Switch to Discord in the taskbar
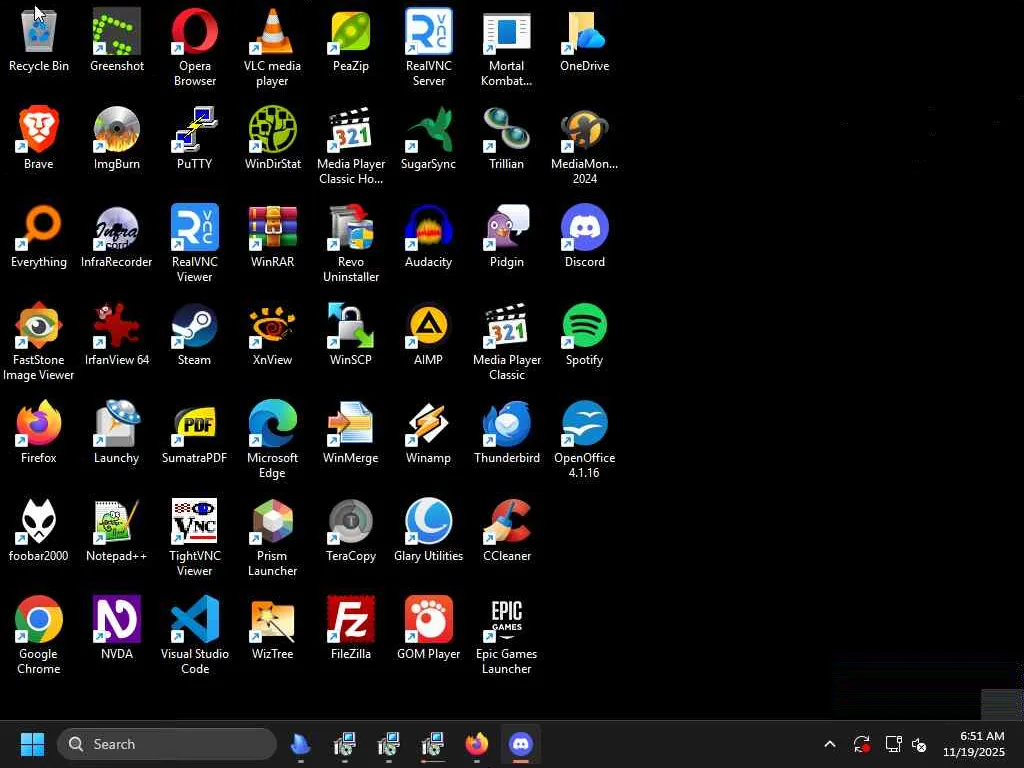The image size is (1024, 768). click(x=520, y=744)
